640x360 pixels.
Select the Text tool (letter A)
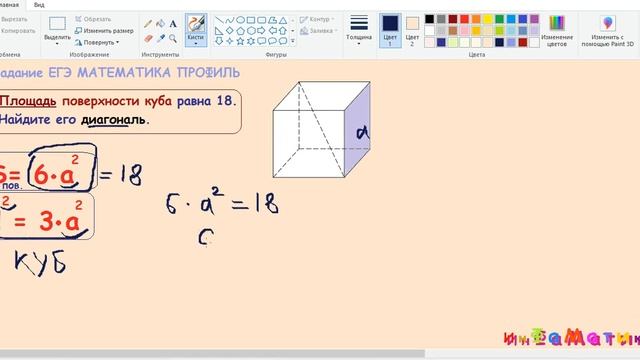click(173, 24)
